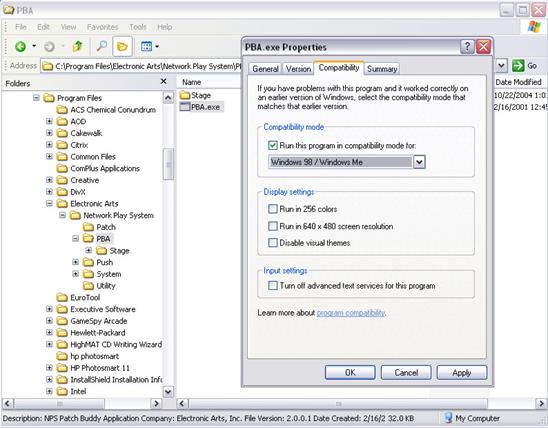Click OK in the Properties dialog

click(x=350, y=372)
